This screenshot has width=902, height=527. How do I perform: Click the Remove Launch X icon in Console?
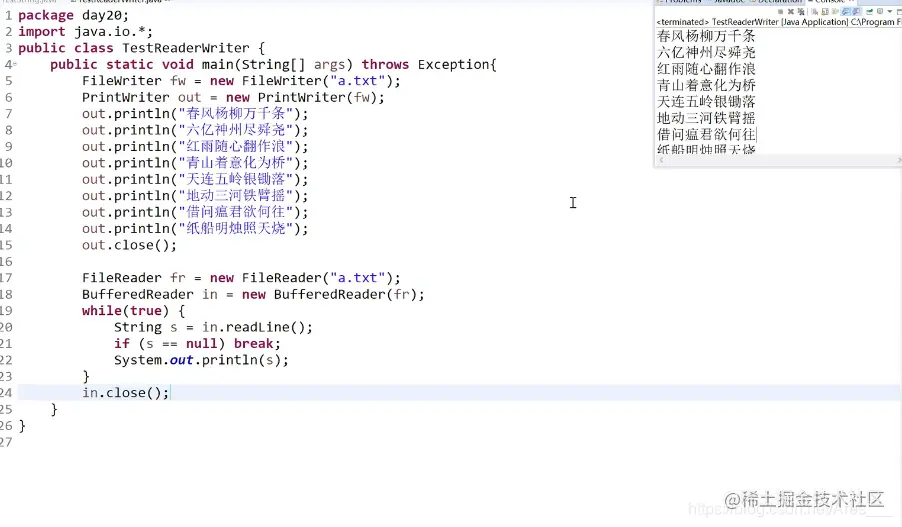coord(791,12)
